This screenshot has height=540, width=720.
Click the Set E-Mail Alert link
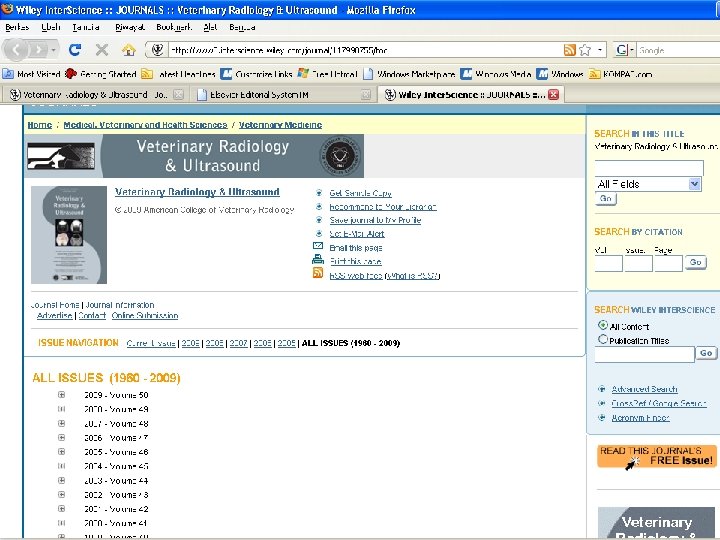pyautogui.click(x=357, y=234)
